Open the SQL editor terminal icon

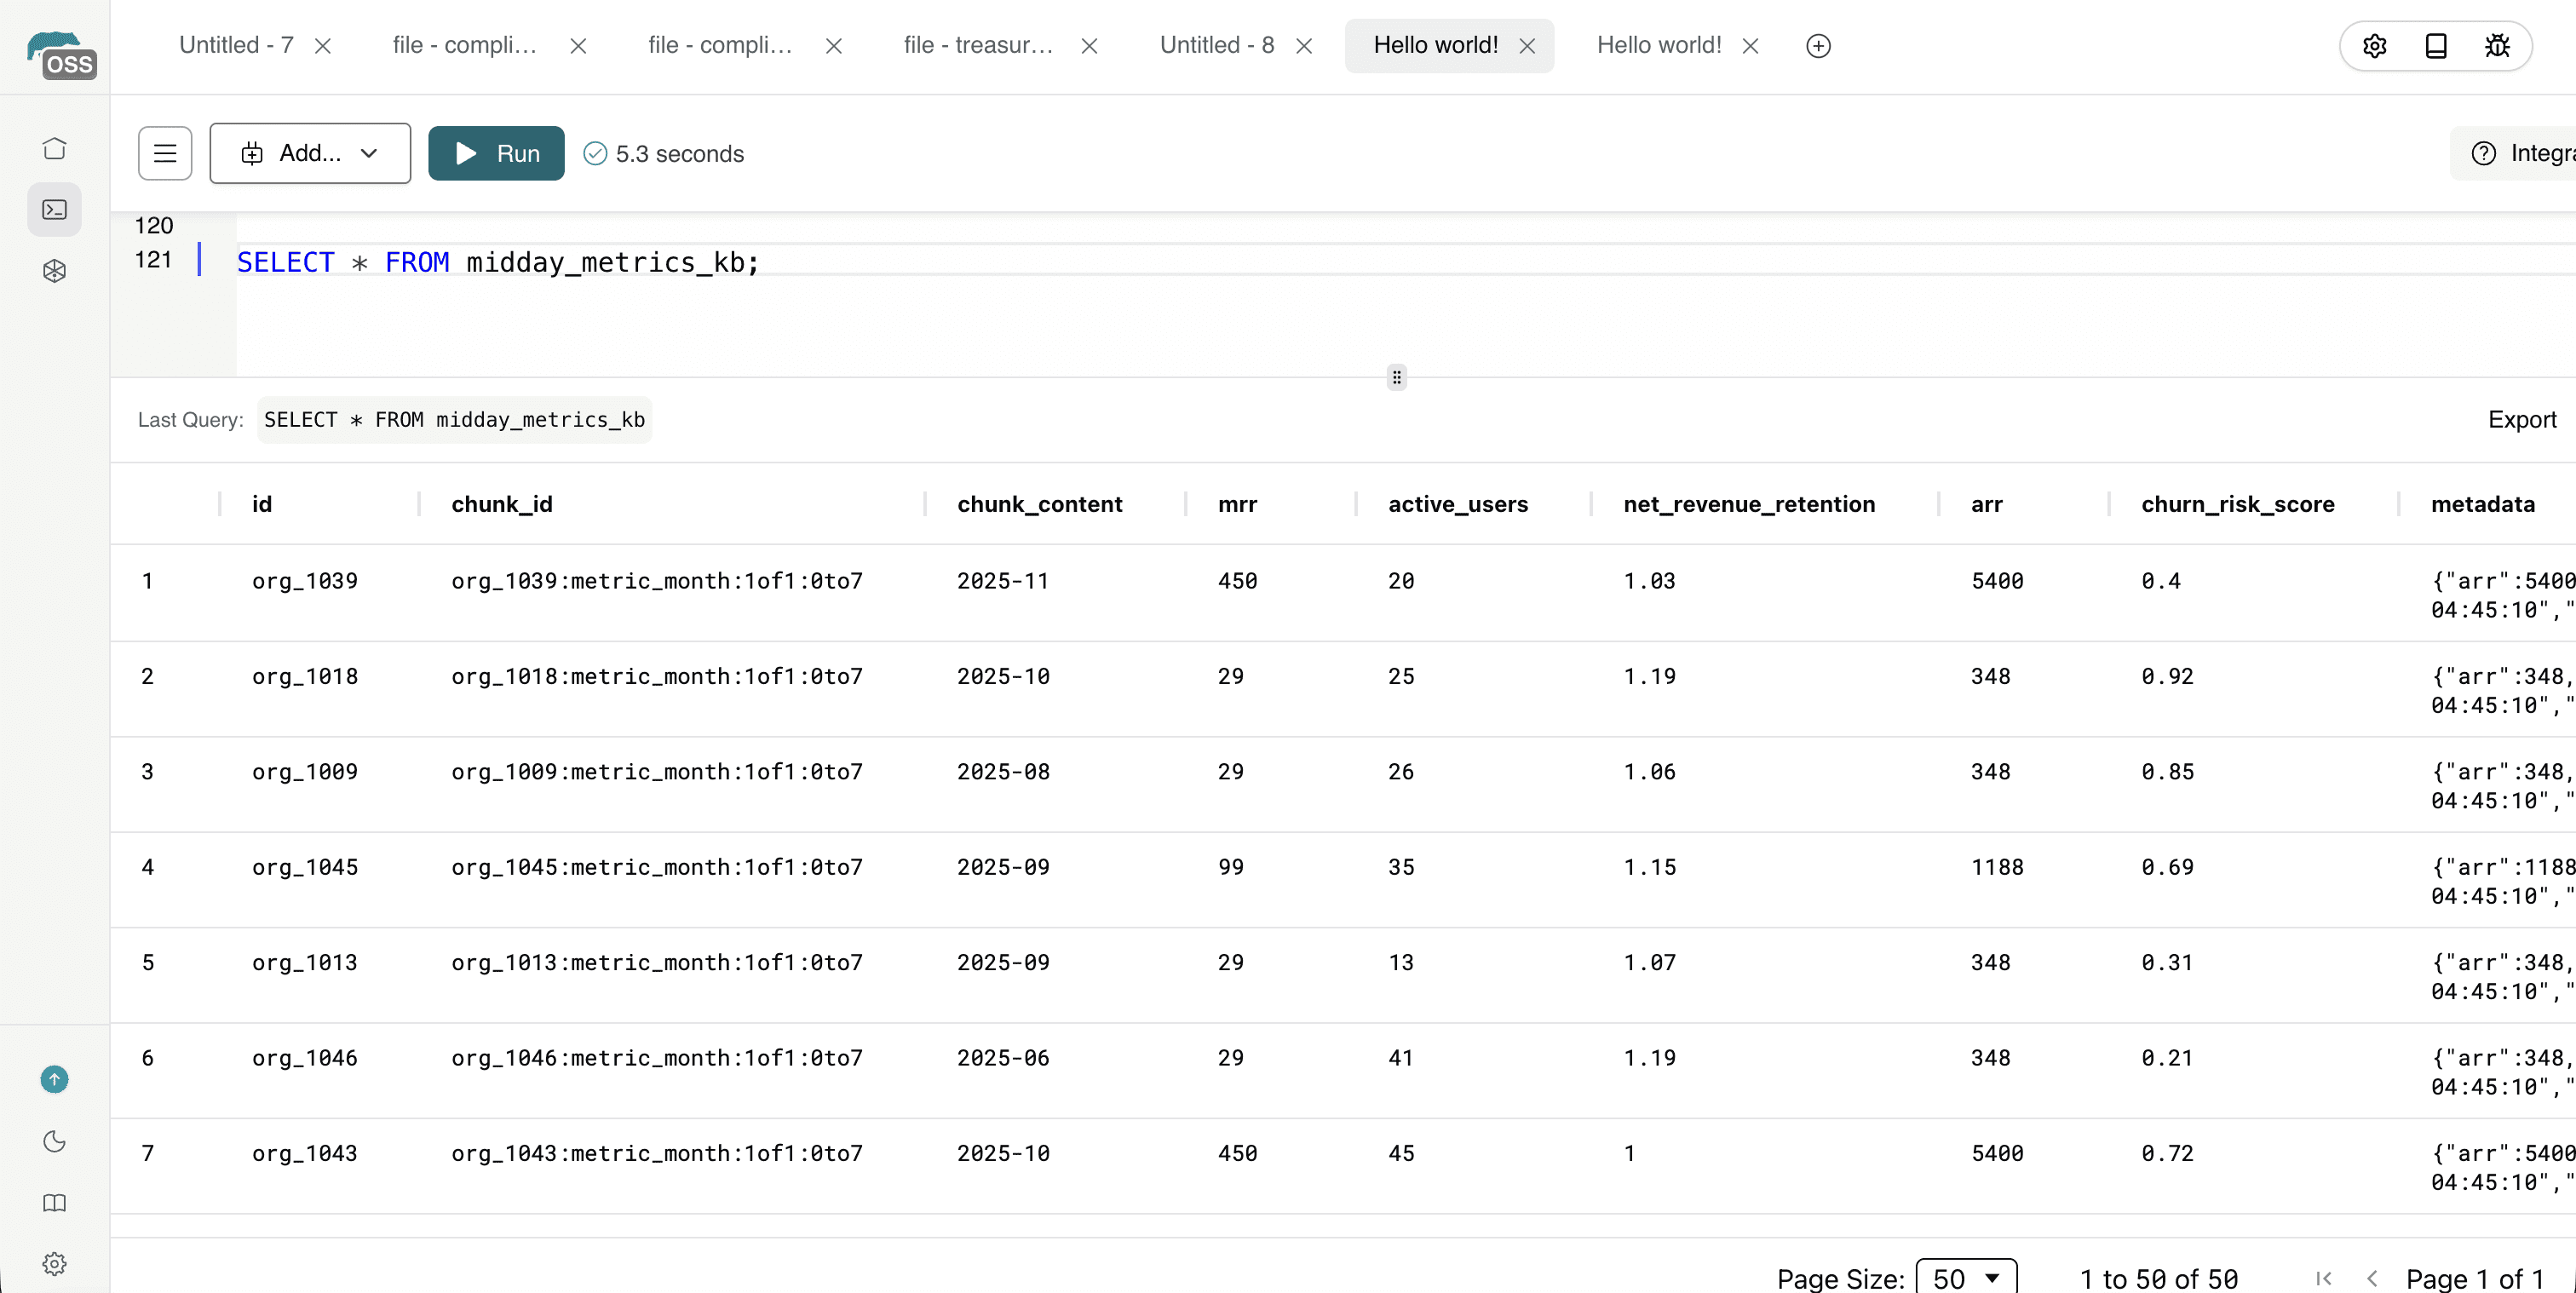pos(55,210)
